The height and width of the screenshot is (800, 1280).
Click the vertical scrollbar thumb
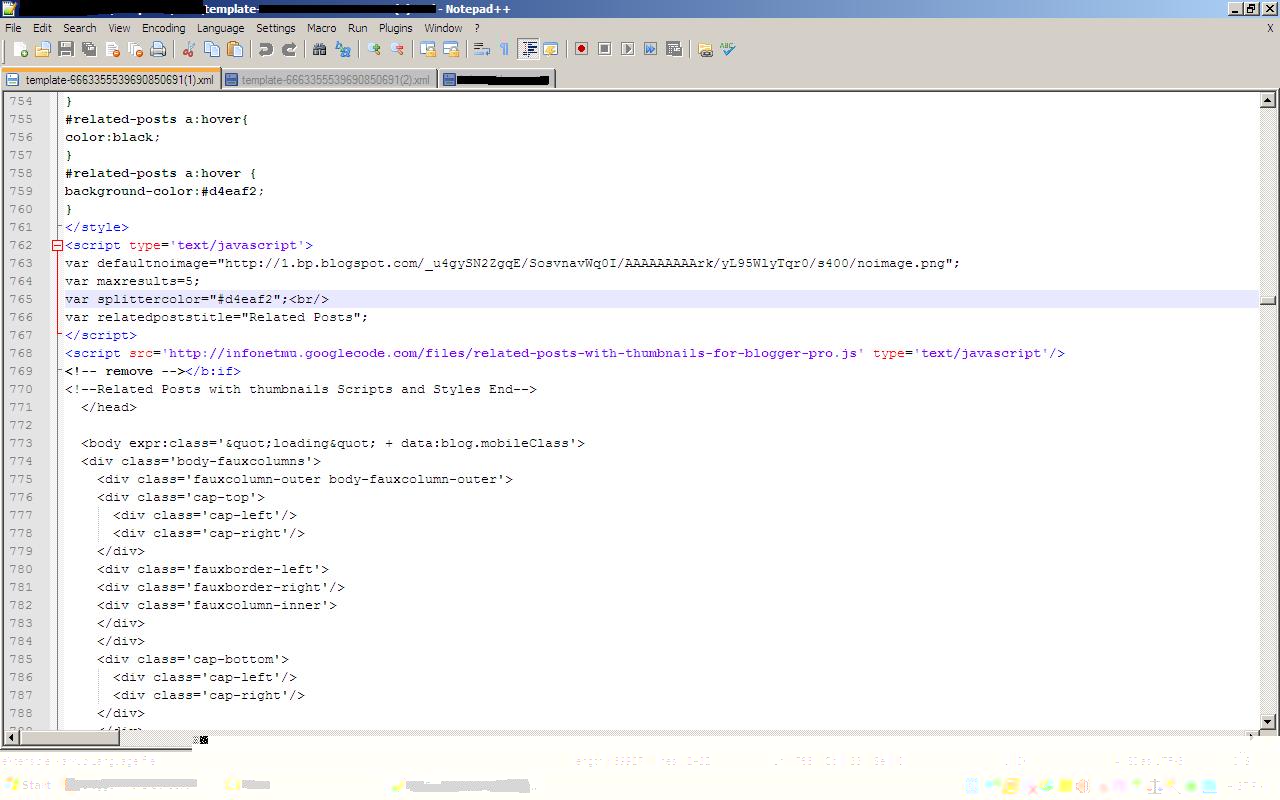[1267, 300]
